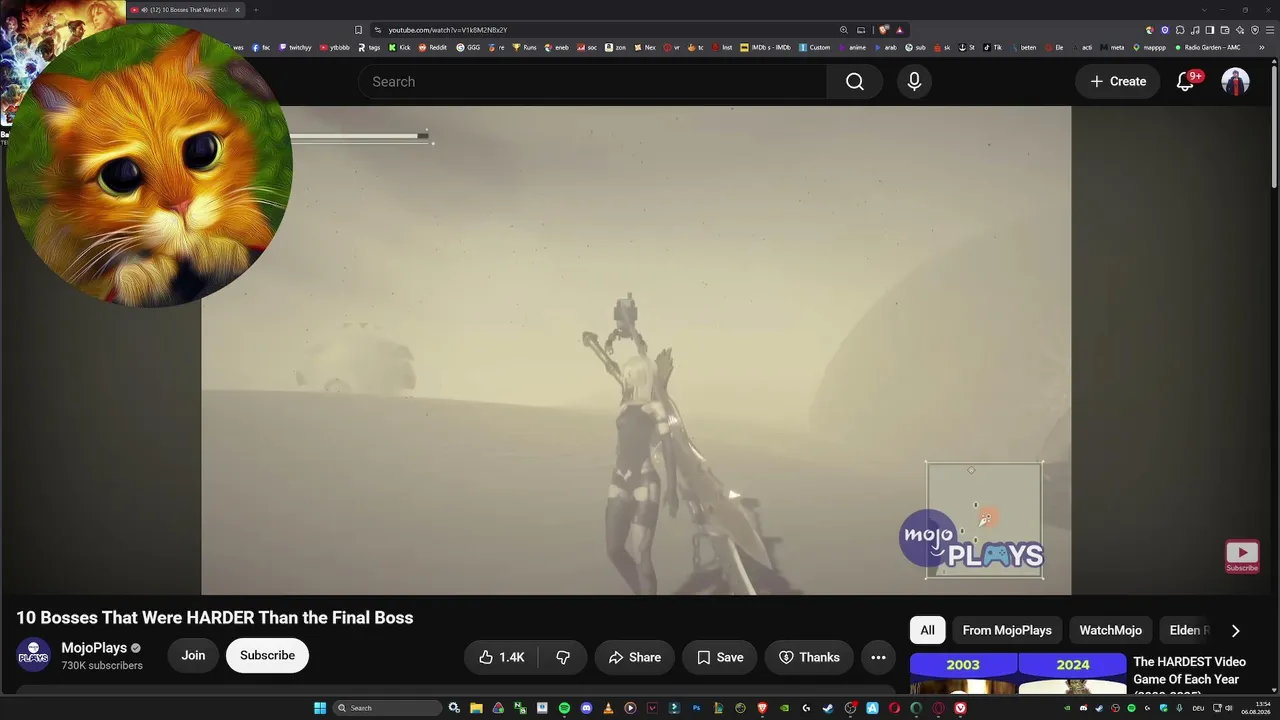Bookmark this page with the bookmark icon
1280x720 pixels.
tap(358, 30)
